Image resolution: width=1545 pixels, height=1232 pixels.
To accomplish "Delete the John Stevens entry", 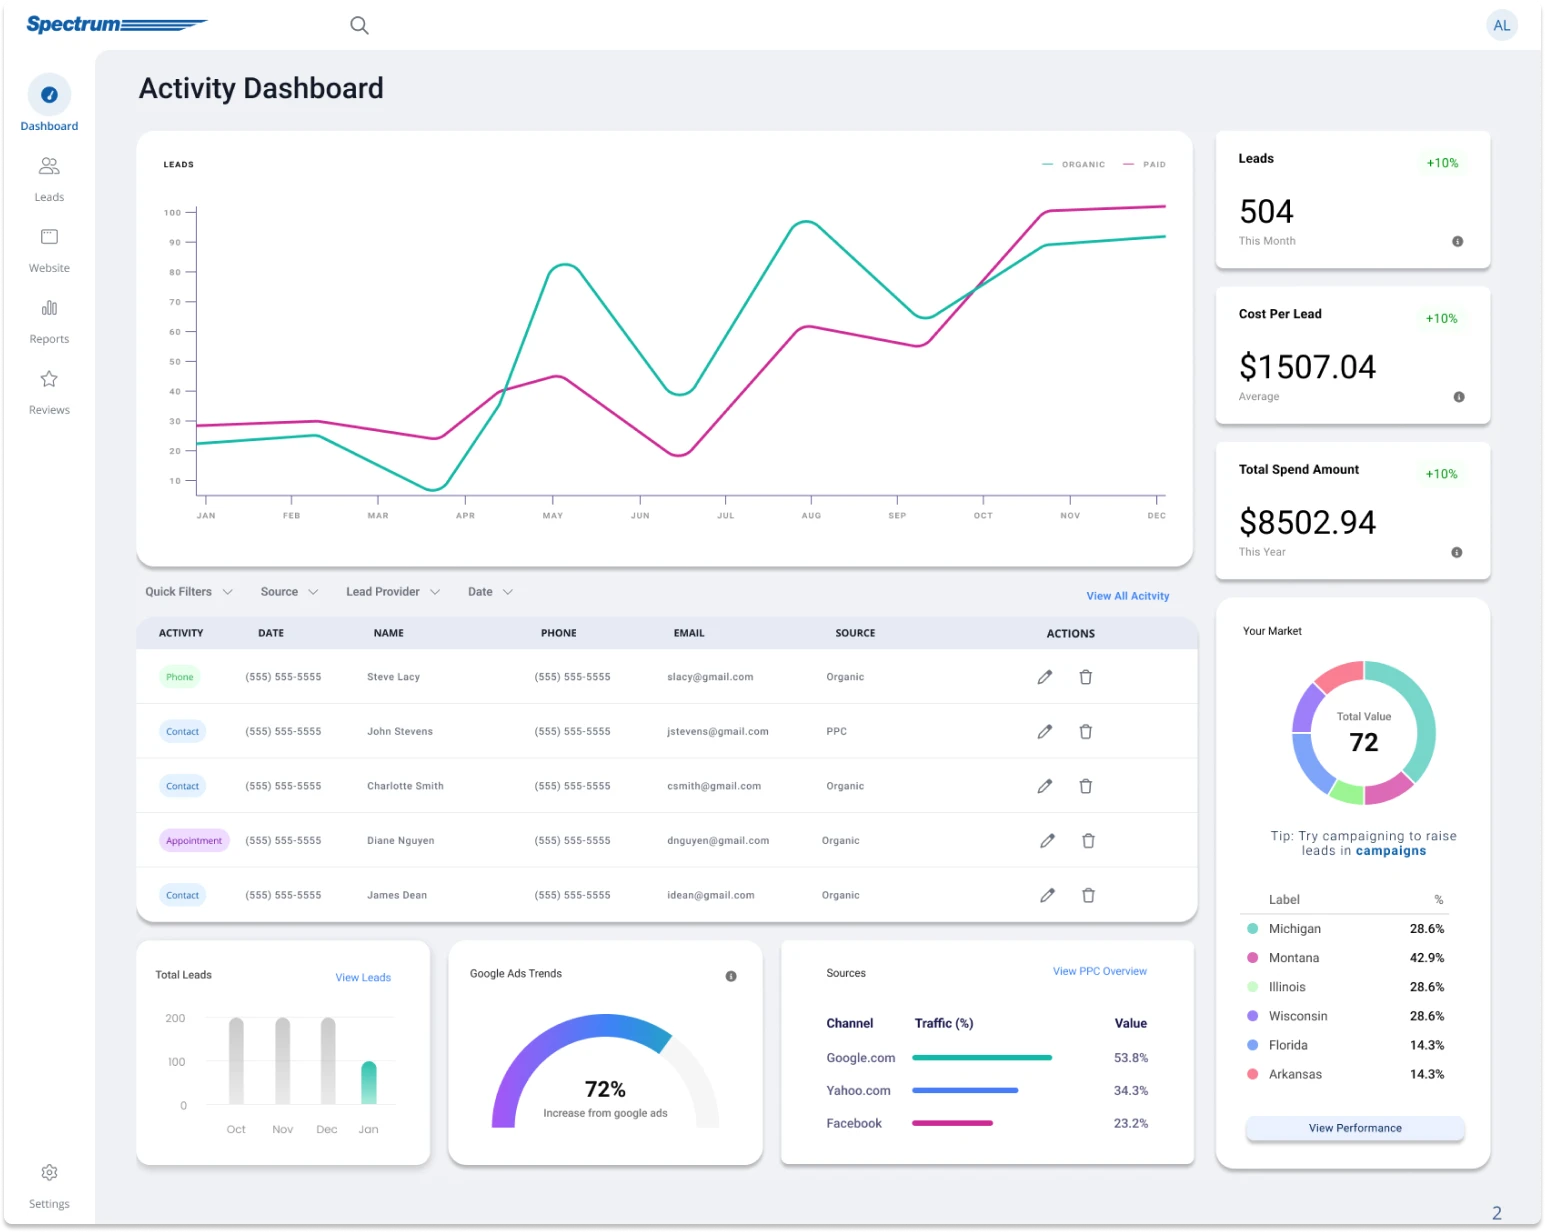I will (1085, 732).
